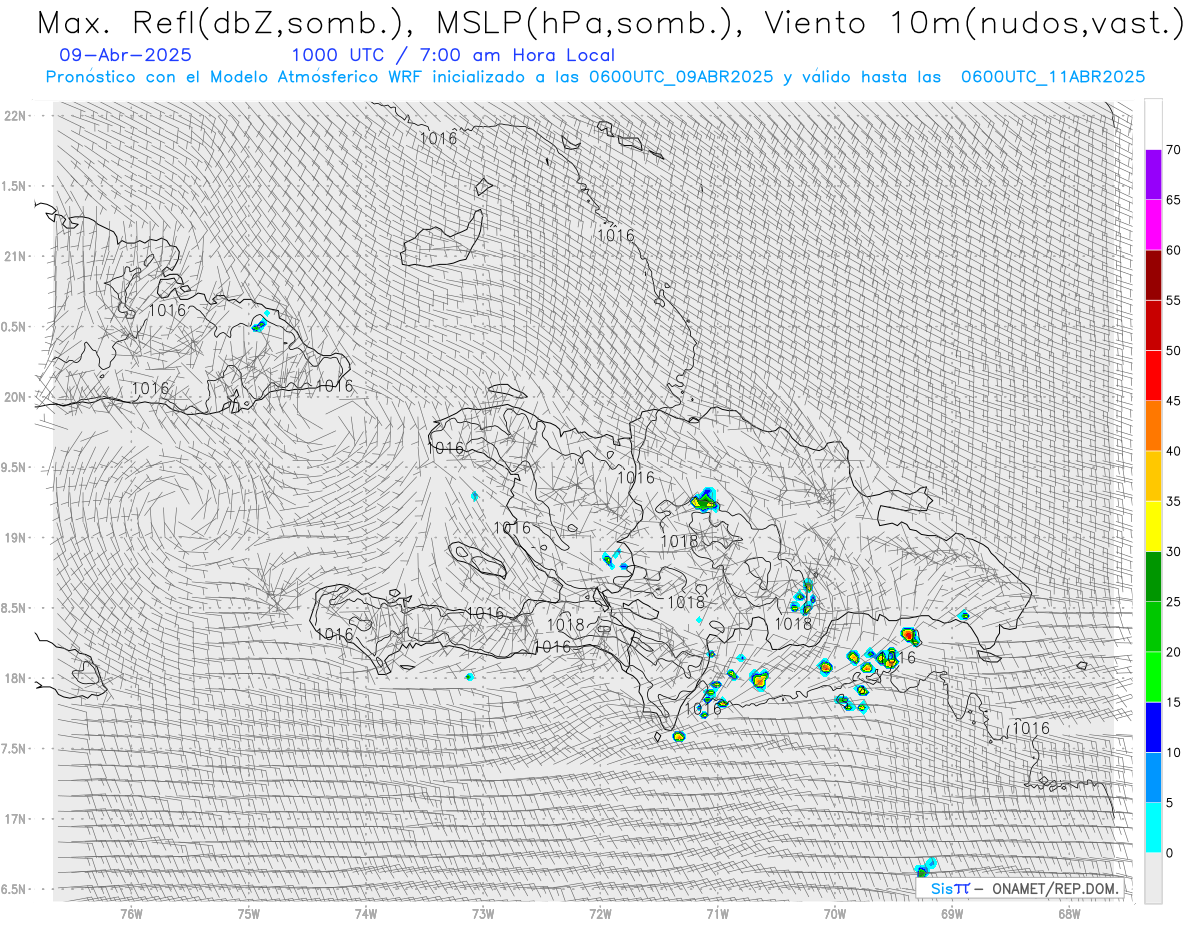Click the dark blue 10–15 dBZ legend swatch

coord(1153,727)
